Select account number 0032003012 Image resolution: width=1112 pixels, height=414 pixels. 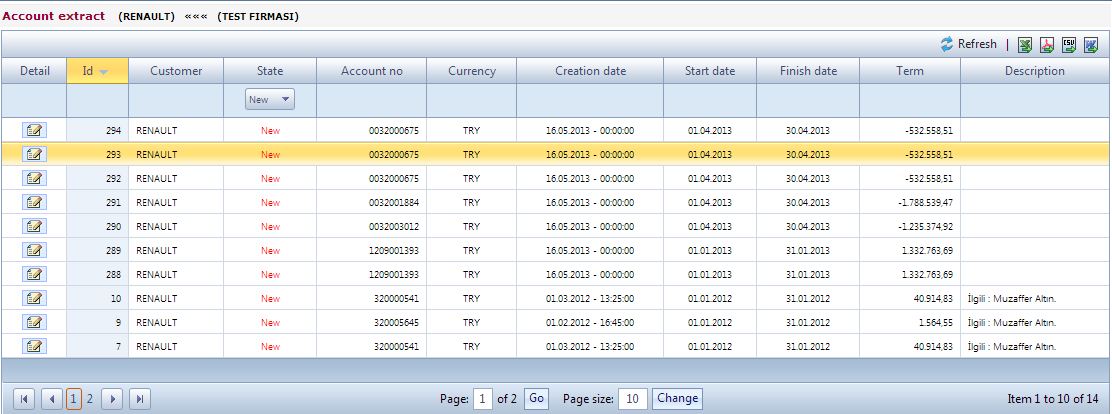coord(394,226)
